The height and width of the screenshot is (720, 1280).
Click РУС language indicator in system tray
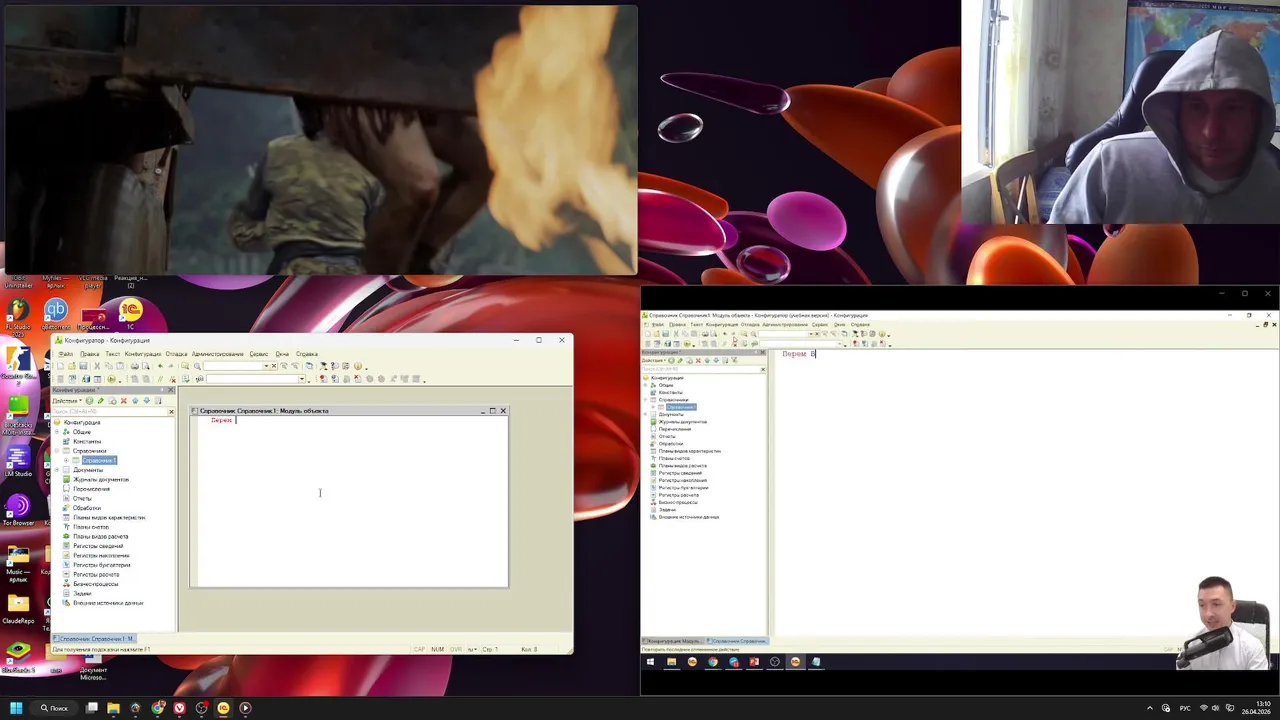click(x=1185, y=708)
